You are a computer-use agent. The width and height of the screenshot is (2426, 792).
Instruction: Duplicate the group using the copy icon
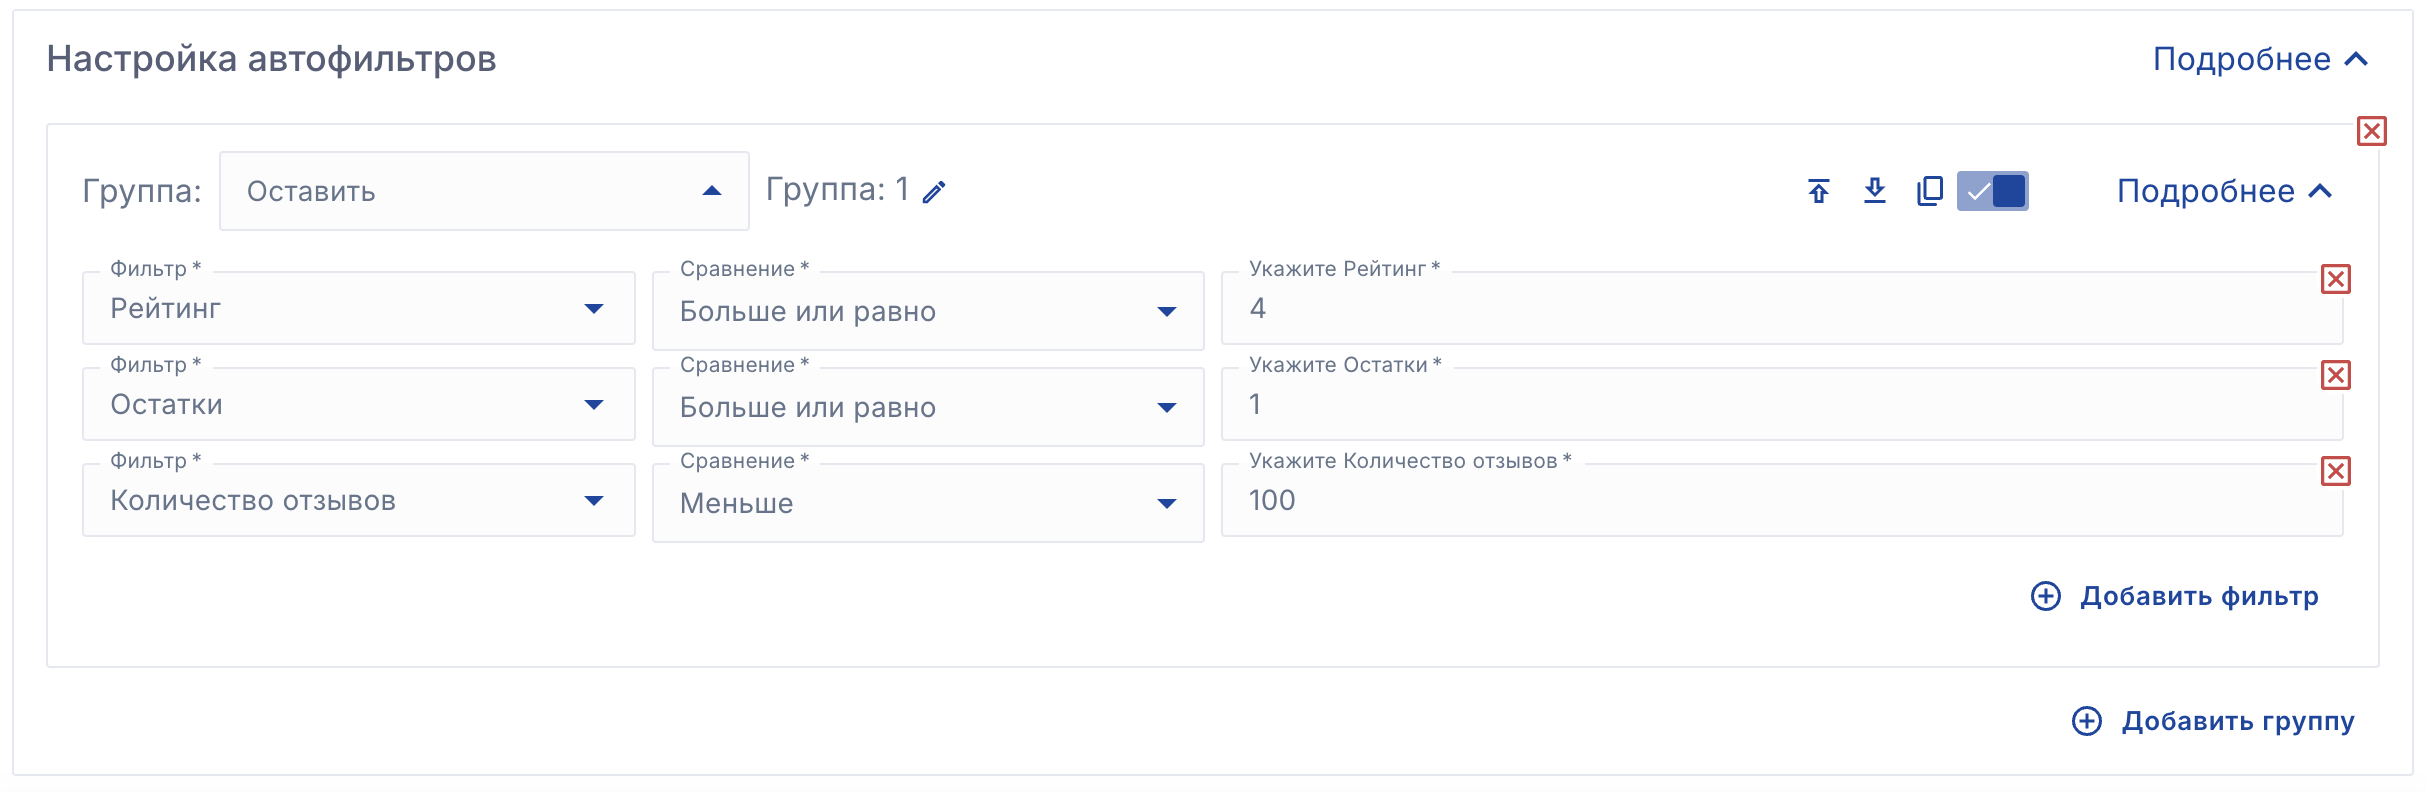click(1930, 191)
